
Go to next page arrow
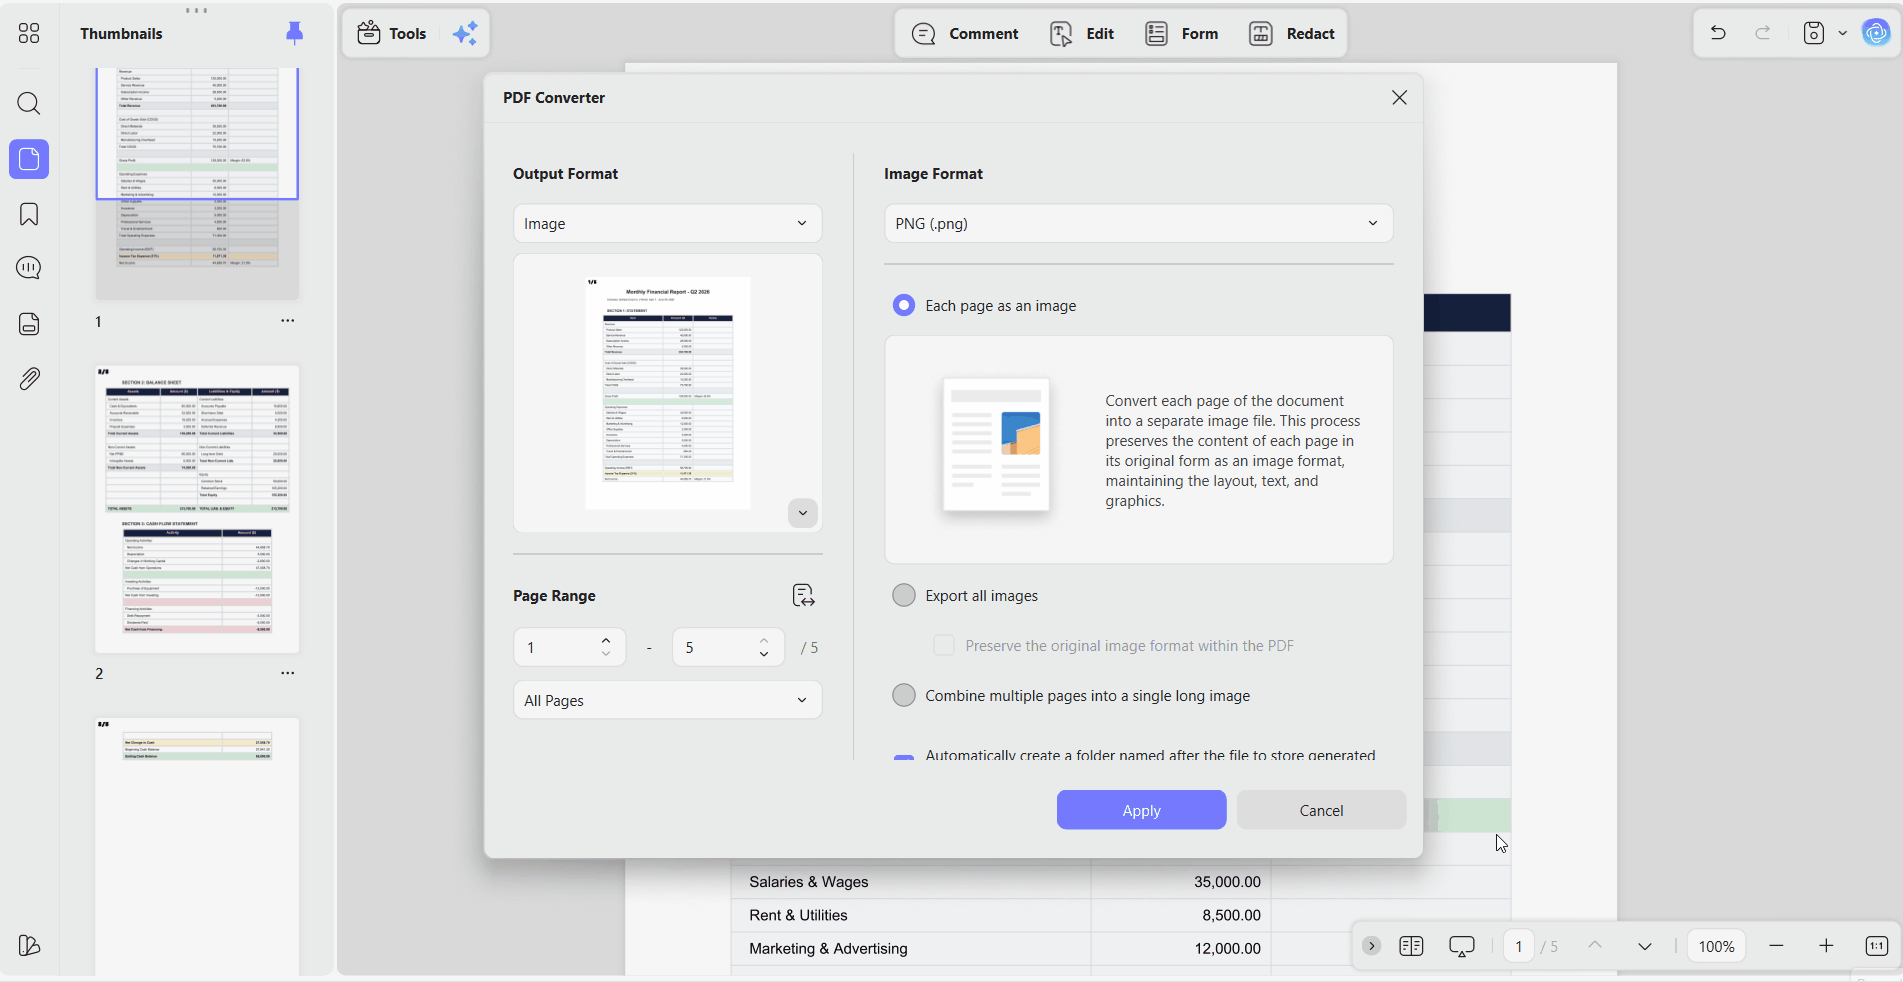pos(1645,946)
